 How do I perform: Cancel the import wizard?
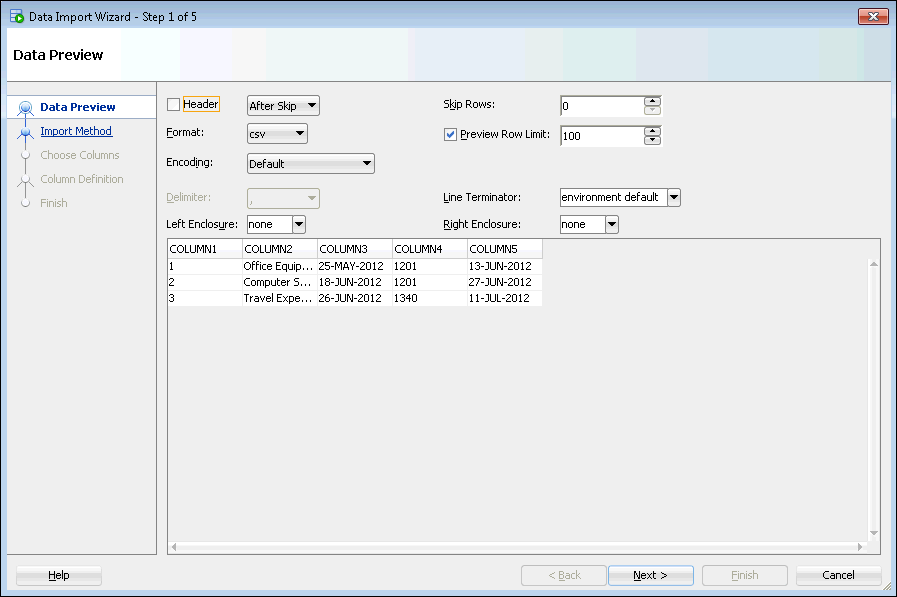click(x=838, y=575)
